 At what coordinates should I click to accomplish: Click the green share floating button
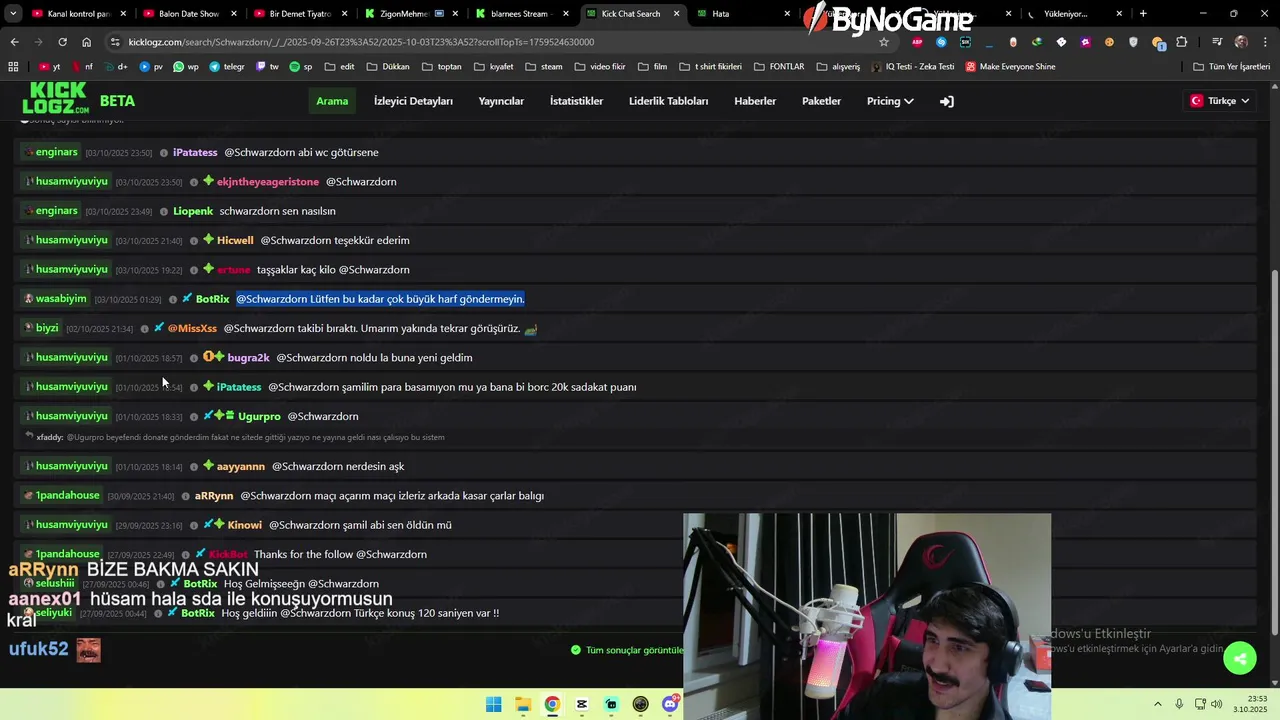[1240, 658]
